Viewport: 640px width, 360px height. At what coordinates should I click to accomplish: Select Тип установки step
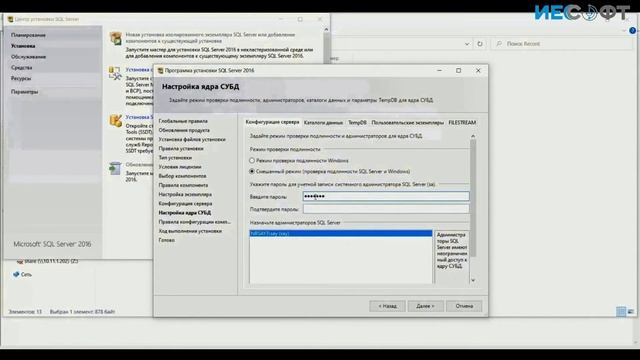pos(175,158)
